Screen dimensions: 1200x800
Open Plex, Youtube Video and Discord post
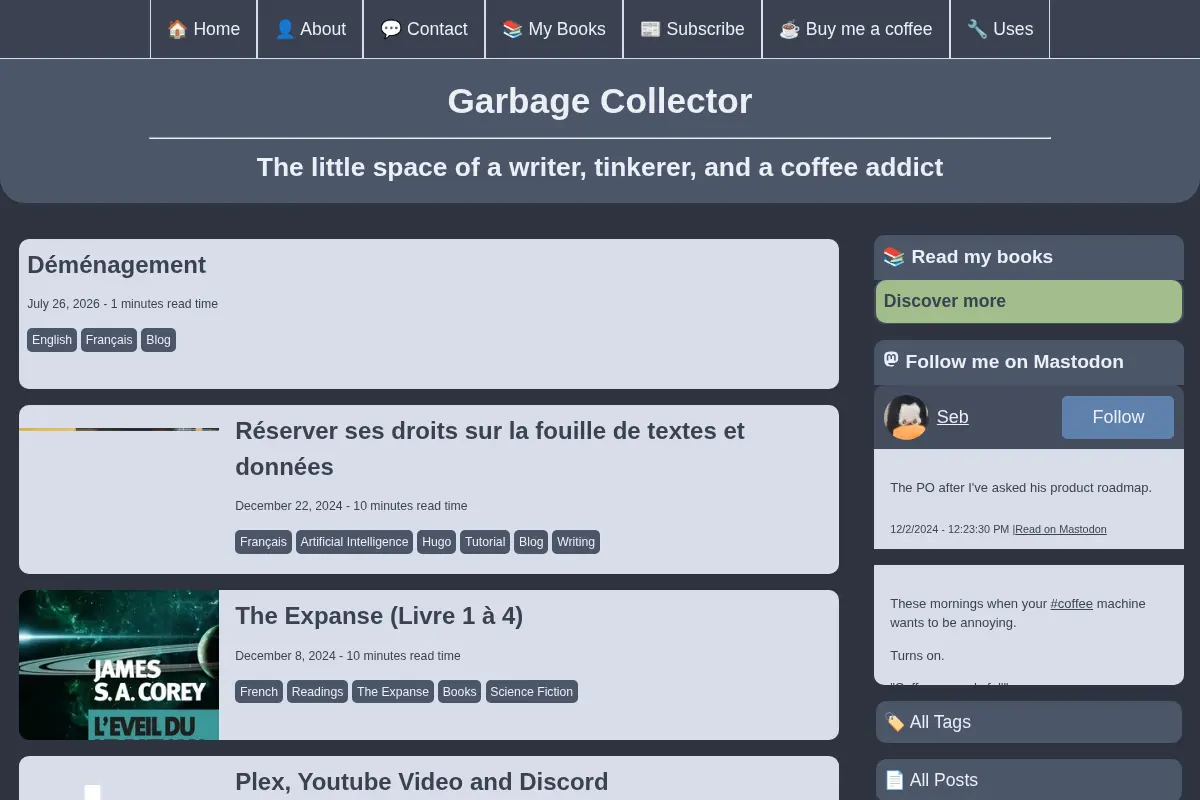point(421,782)
